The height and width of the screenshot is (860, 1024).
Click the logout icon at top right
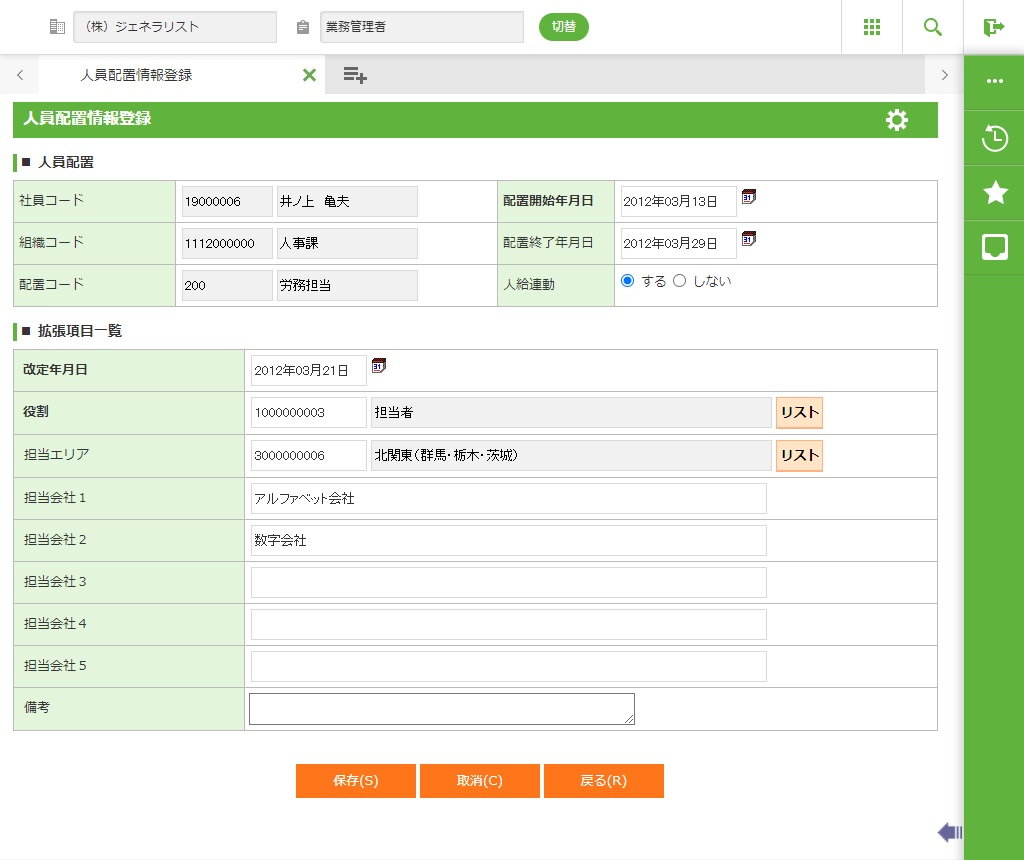993,27
